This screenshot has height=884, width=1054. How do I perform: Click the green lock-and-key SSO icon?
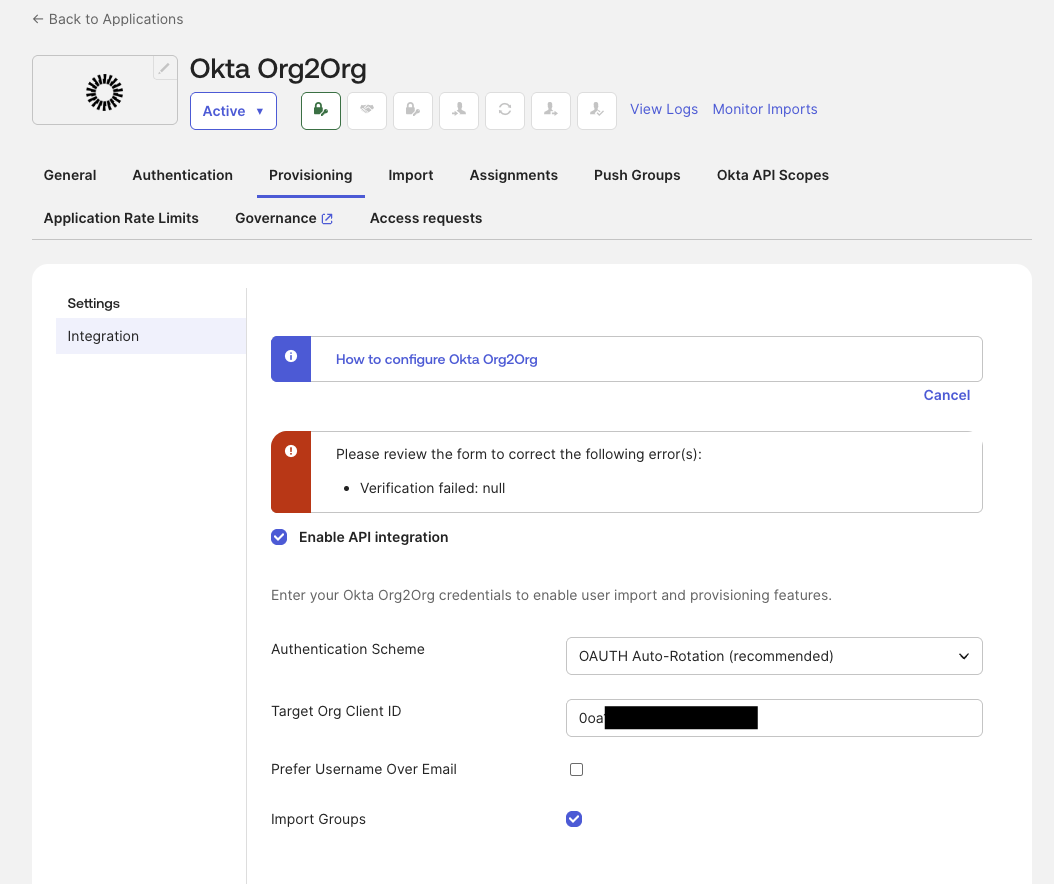click(321, 111)
